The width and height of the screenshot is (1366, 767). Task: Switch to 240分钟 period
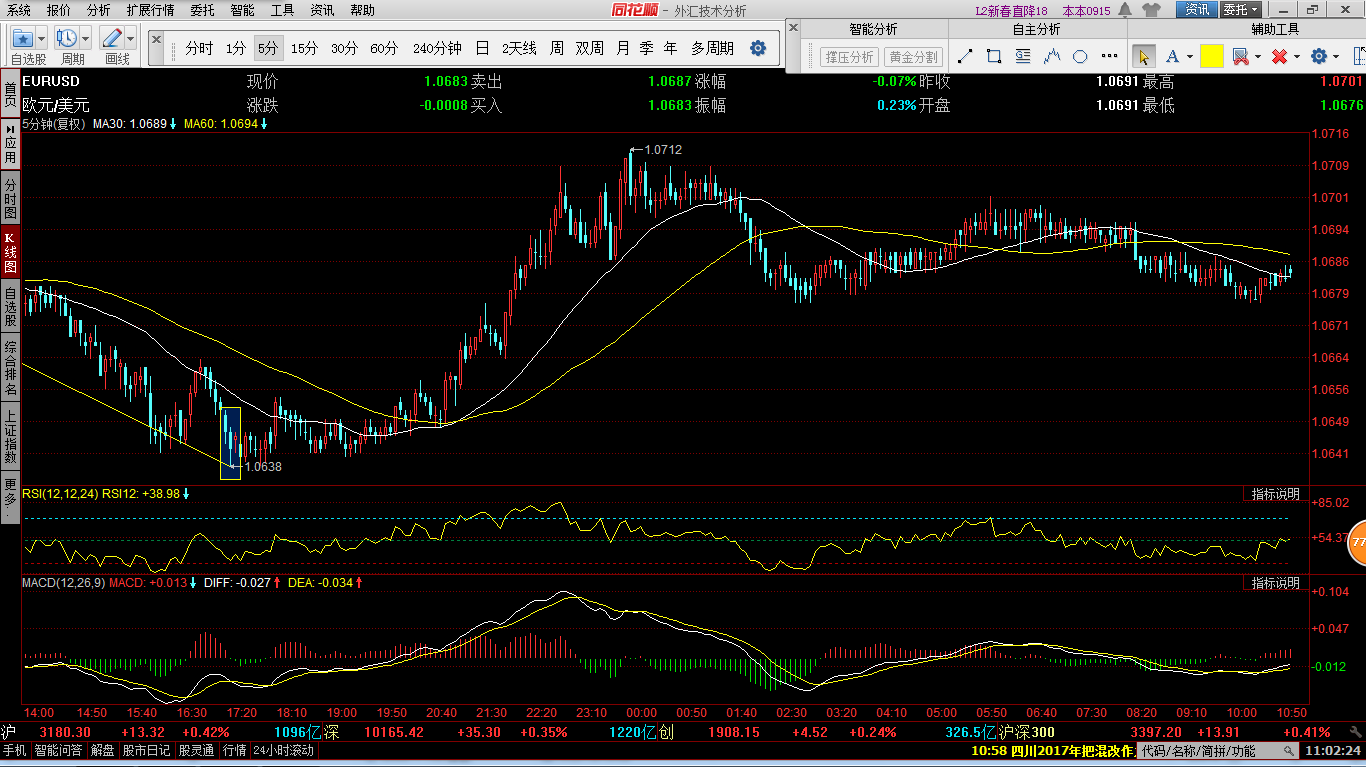pos(437,48)
